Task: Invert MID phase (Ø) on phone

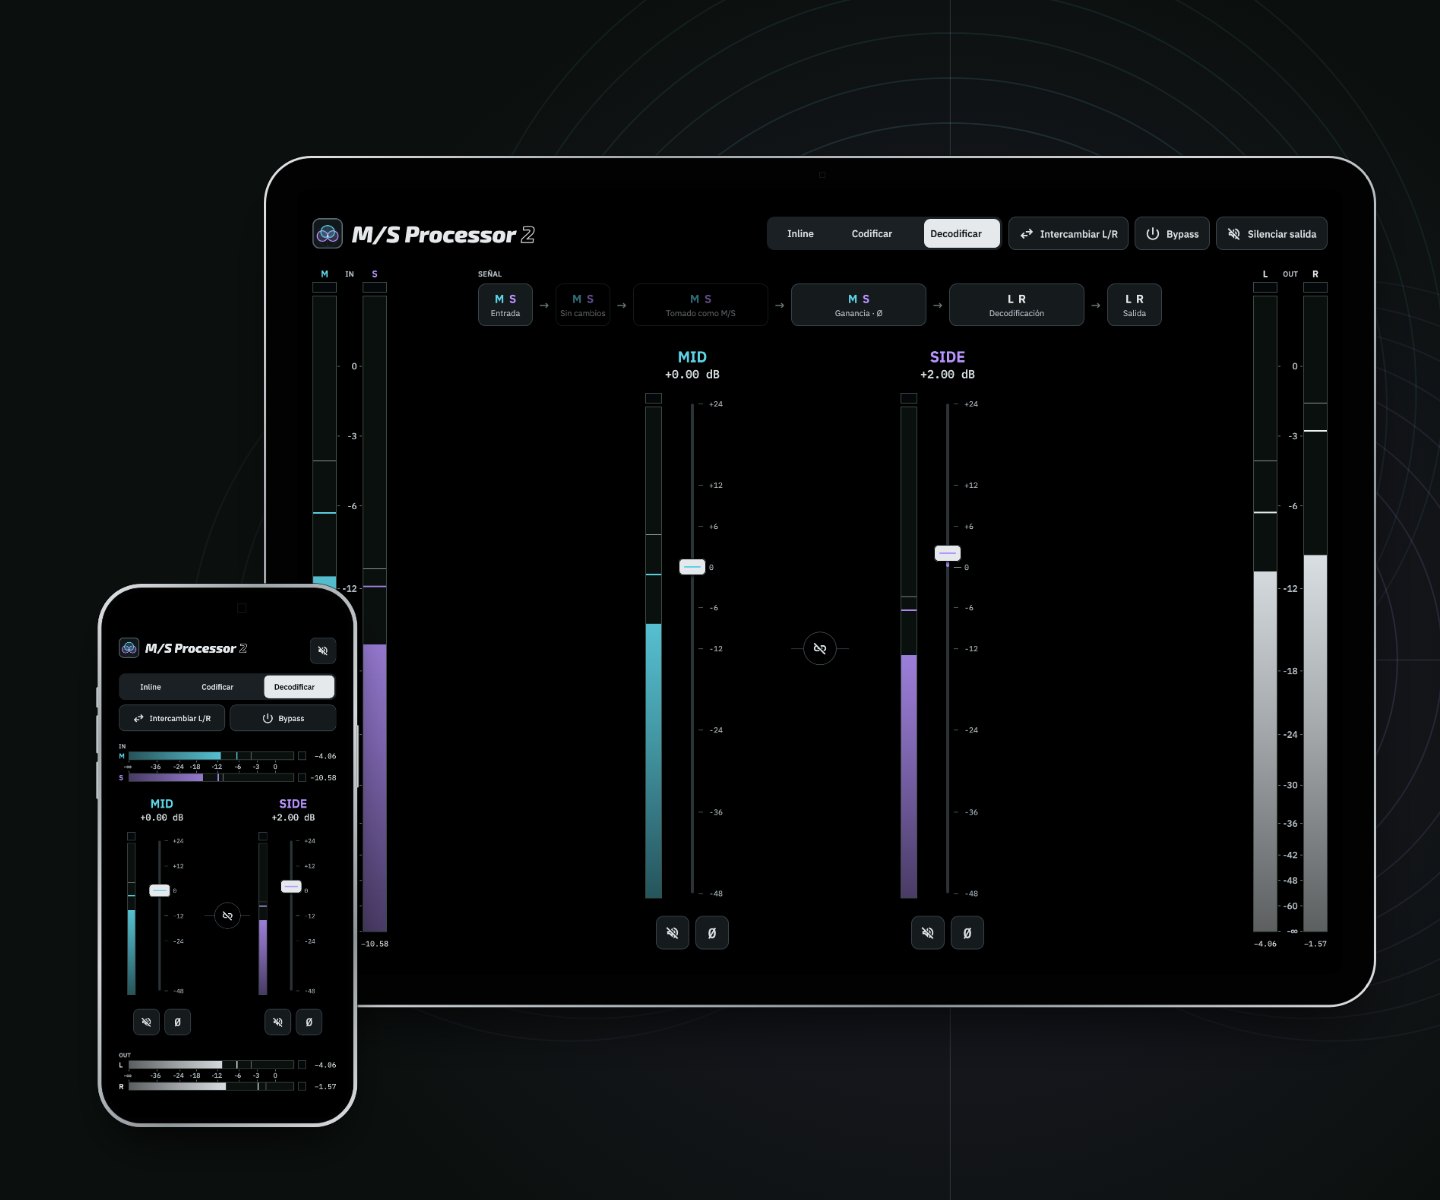Action: click(178, 1022)
